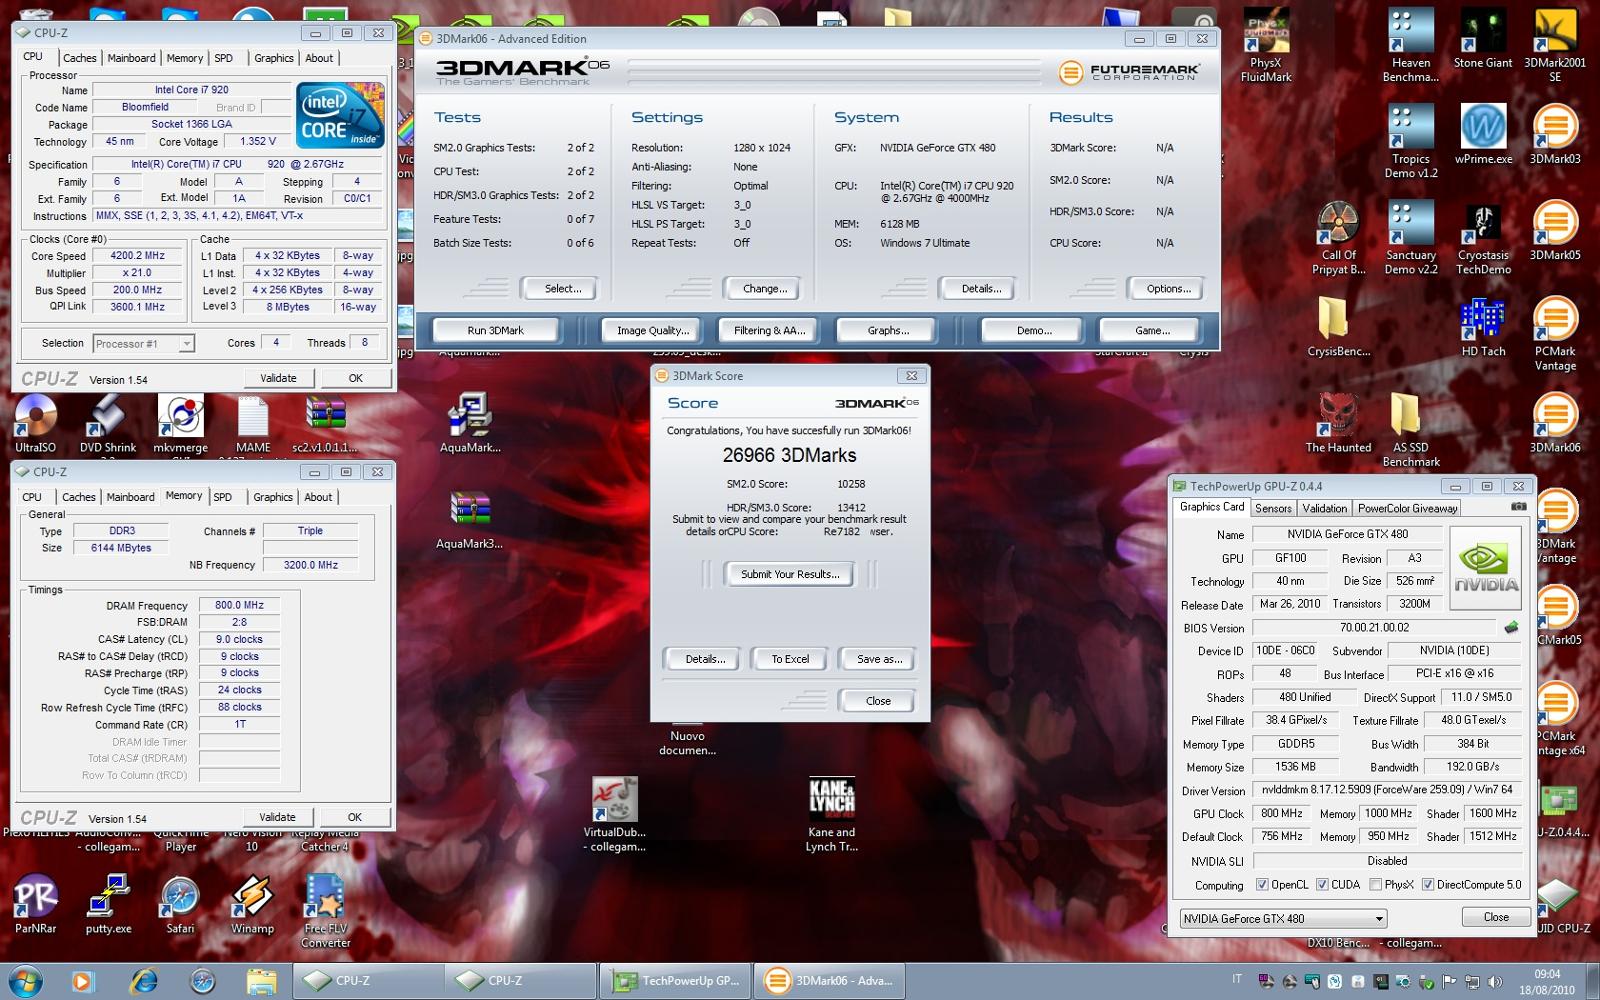Open the MAME document icon
The width and height of the screenshot is (1600, 1000).
252,424
